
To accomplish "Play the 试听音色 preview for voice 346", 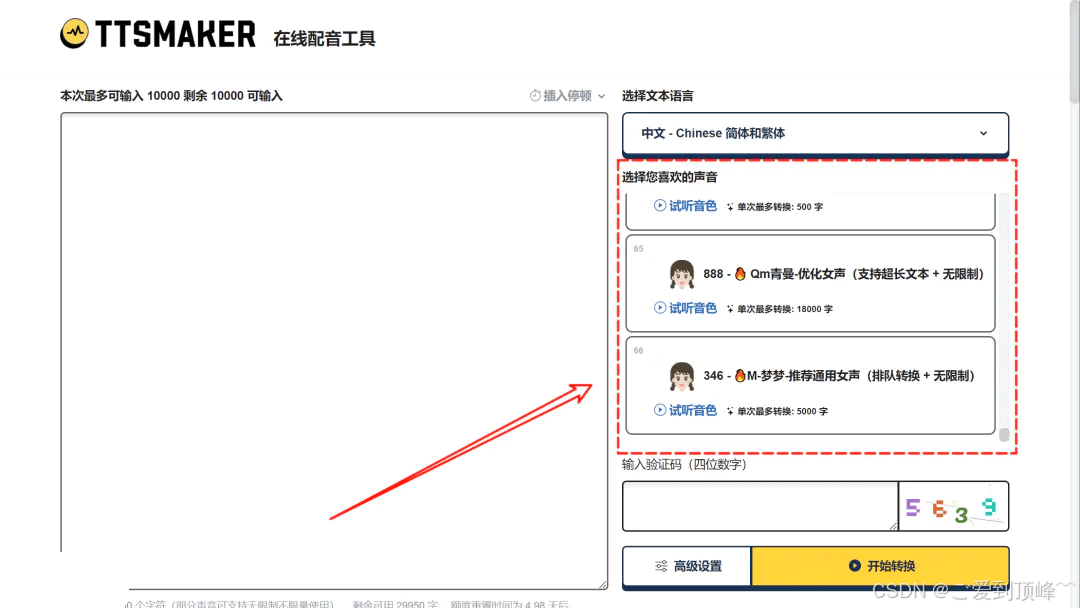I will tap(685, 410).
